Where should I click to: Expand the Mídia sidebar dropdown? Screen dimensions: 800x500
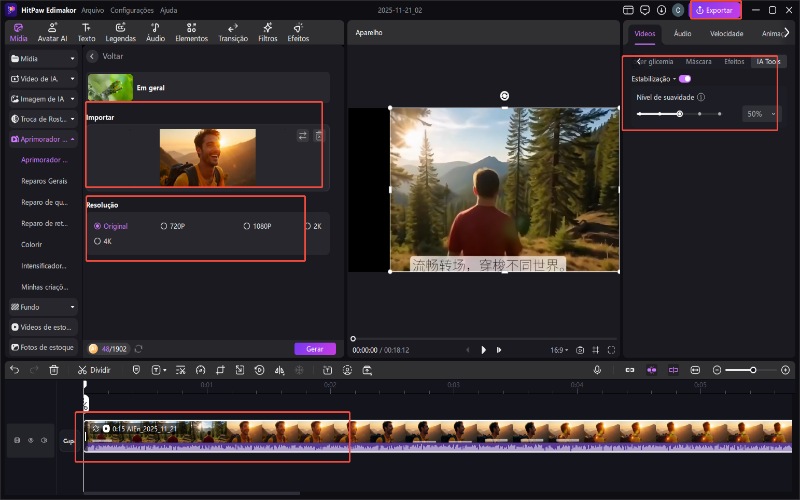point(72,59)
